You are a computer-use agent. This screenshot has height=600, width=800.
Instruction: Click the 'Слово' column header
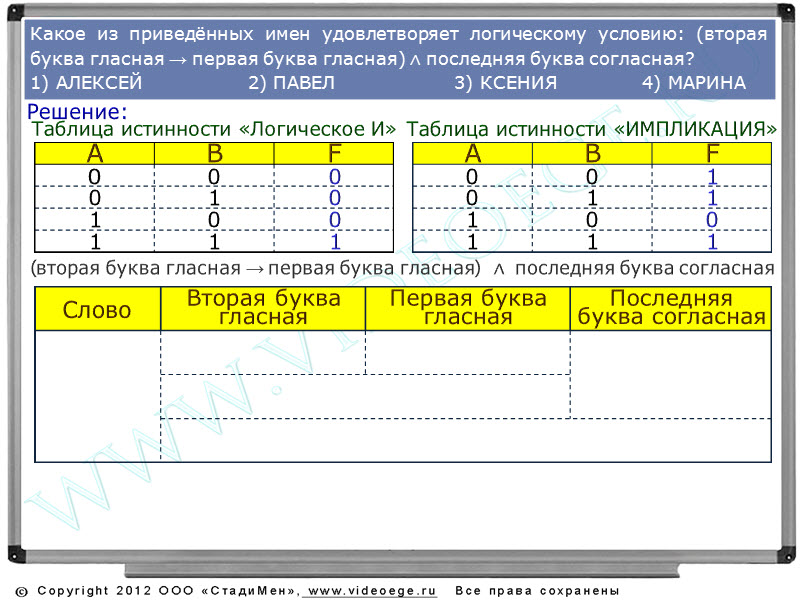(x=97, y=309)
